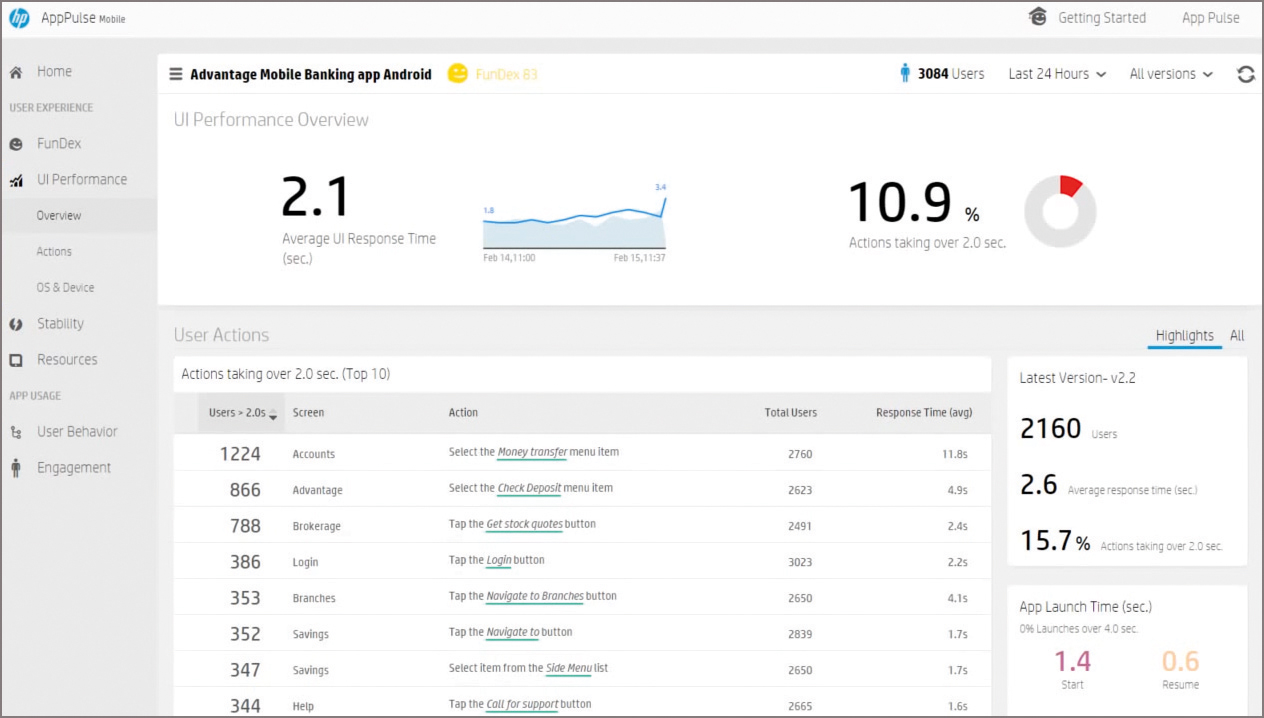Click the Stability icon in sidebar
This screenshot has height=718, width=1264.
tap(16, 324)
